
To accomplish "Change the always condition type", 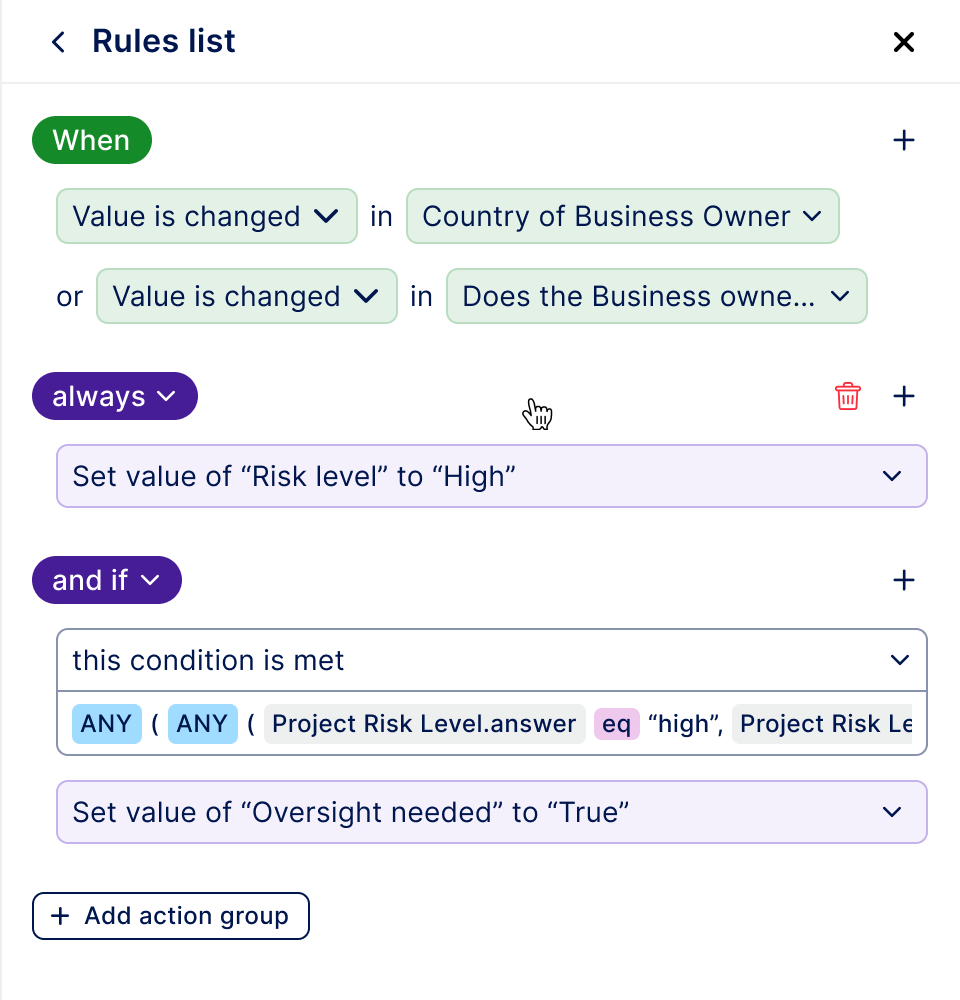I will click(115, 396).
